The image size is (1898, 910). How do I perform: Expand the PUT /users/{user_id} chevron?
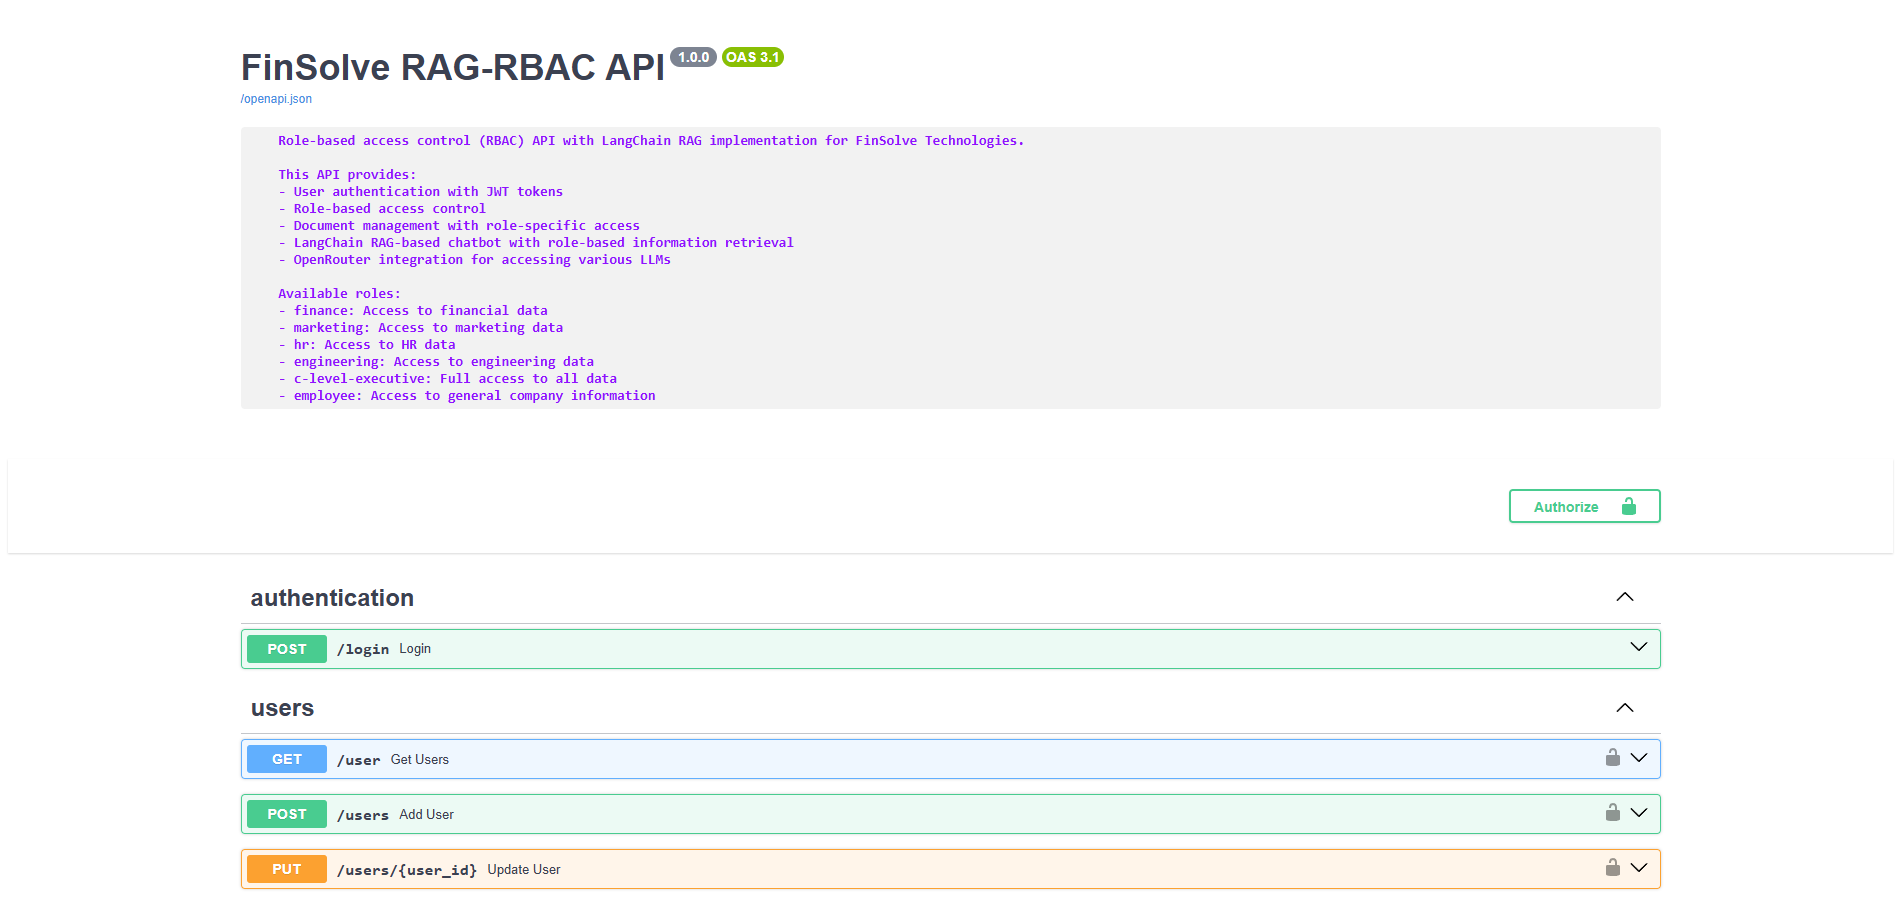(x=1638, y=868)
